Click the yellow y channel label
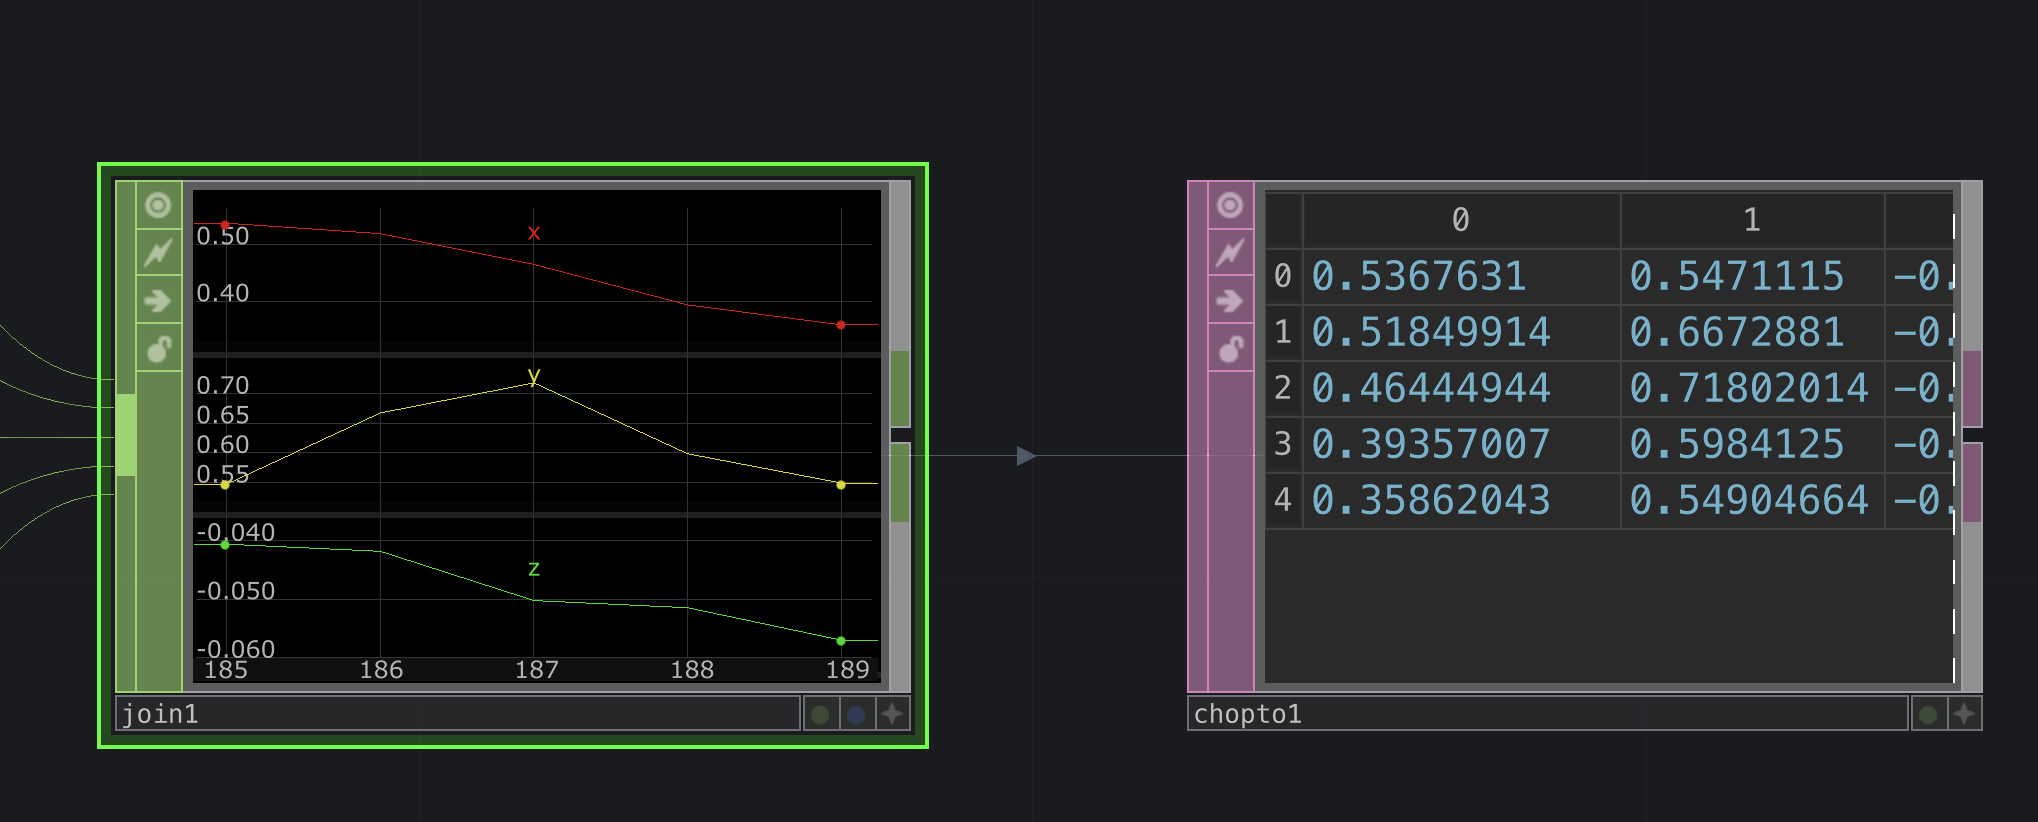This screenshot has width=2038, height=822. [534, 375]
